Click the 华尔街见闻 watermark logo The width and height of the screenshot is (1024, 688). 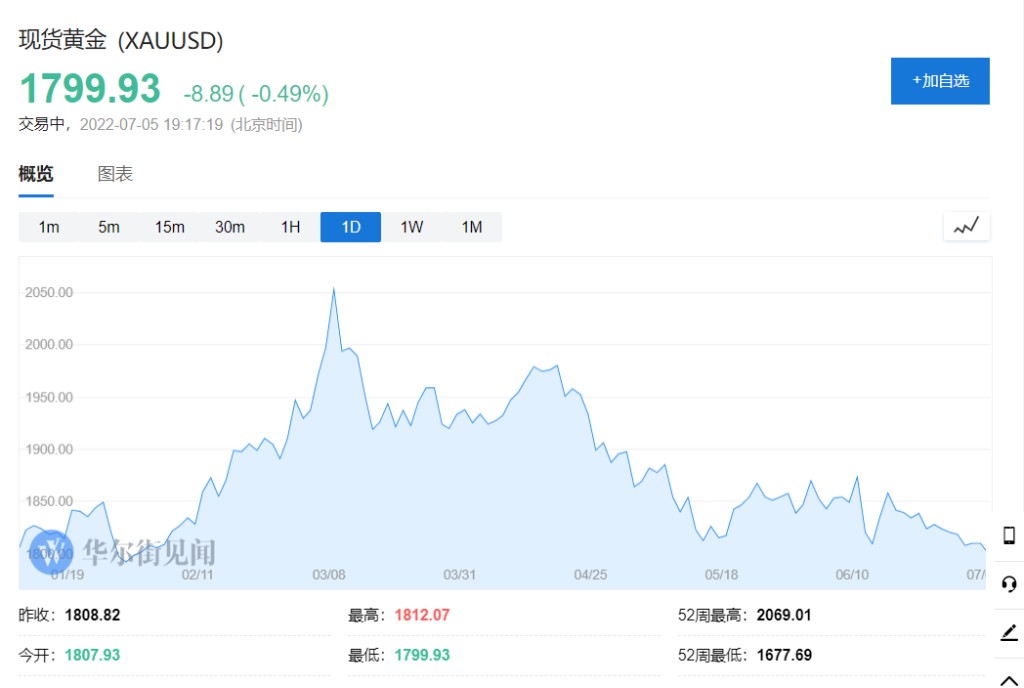point(122,551)
